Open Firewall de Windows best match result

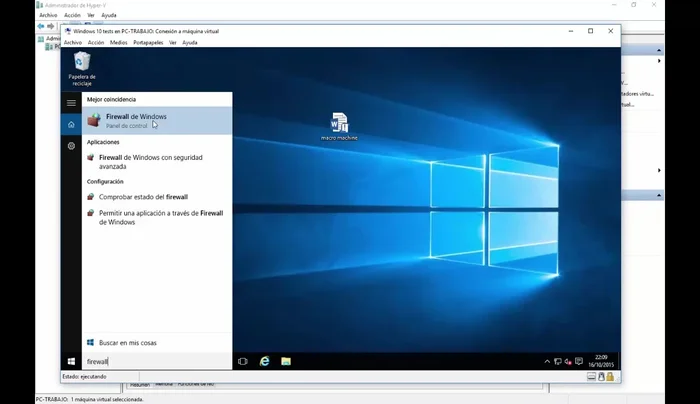(157, 121)
